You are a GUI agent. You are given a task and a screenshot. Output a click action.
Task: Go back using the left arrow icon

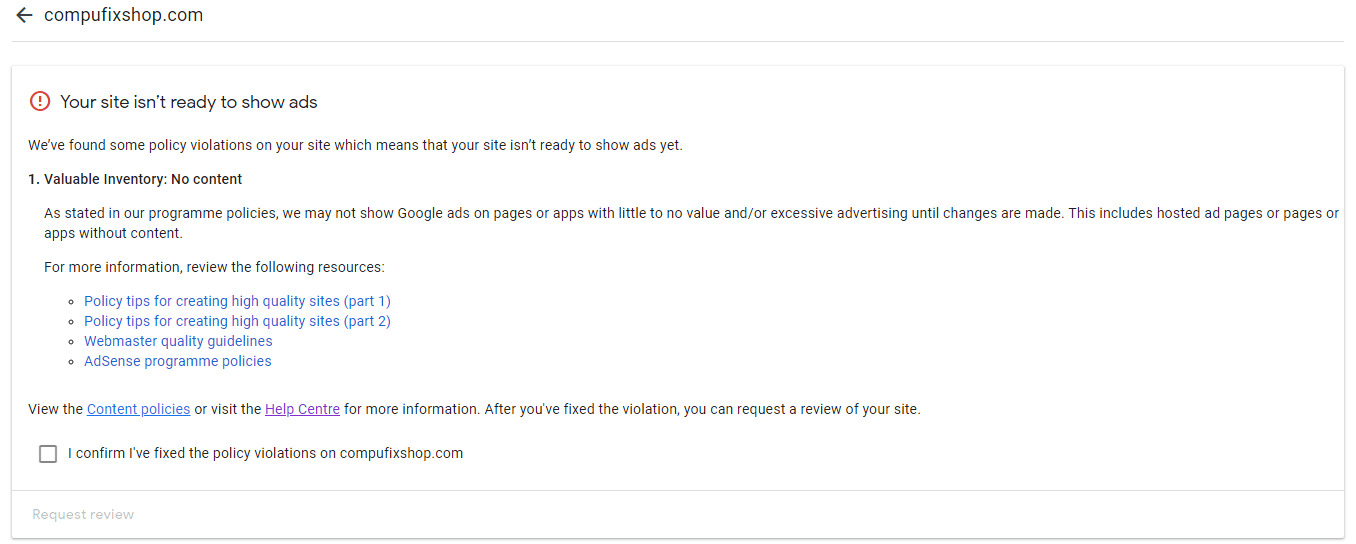pyautogui.click(x=24, y=16)
